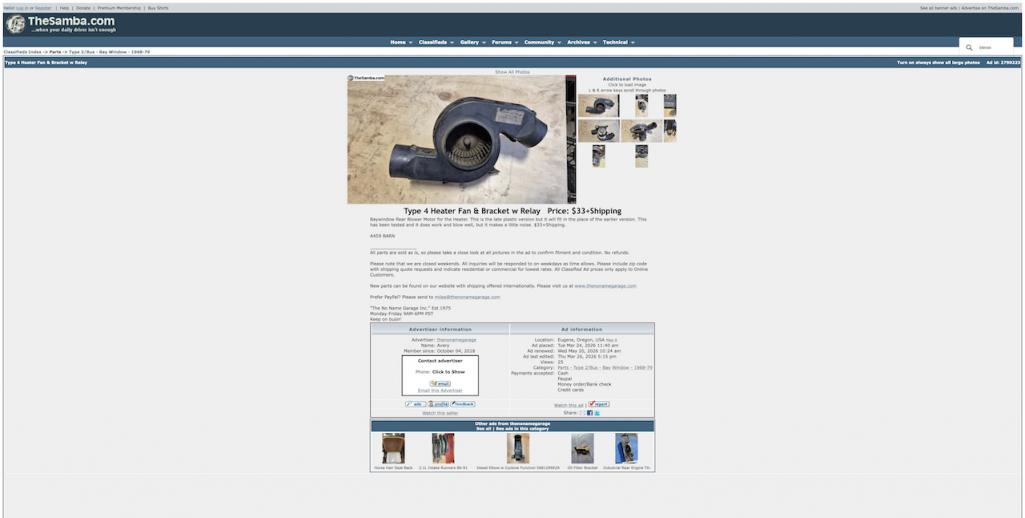Click the Buy Shirts link
The image size is (1025, 518).
click(x=158, y=8)
